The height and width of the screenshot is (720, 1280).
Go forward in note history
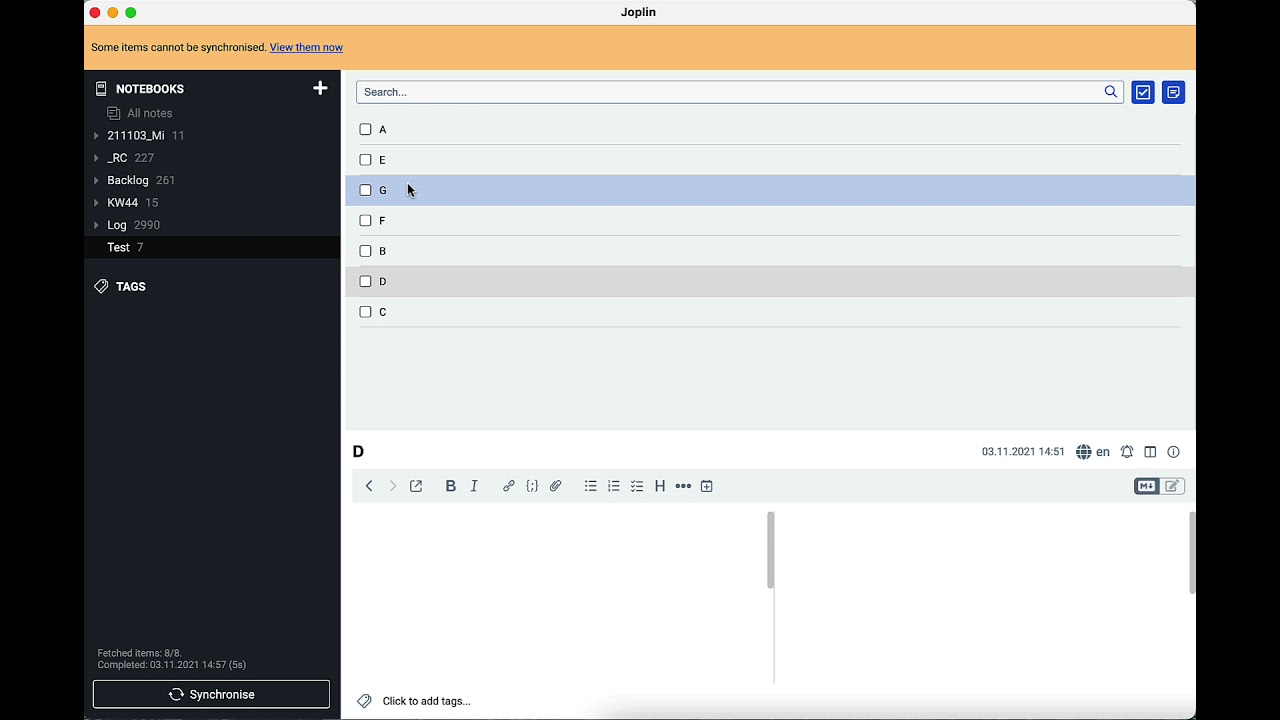(x=392, y=486)
